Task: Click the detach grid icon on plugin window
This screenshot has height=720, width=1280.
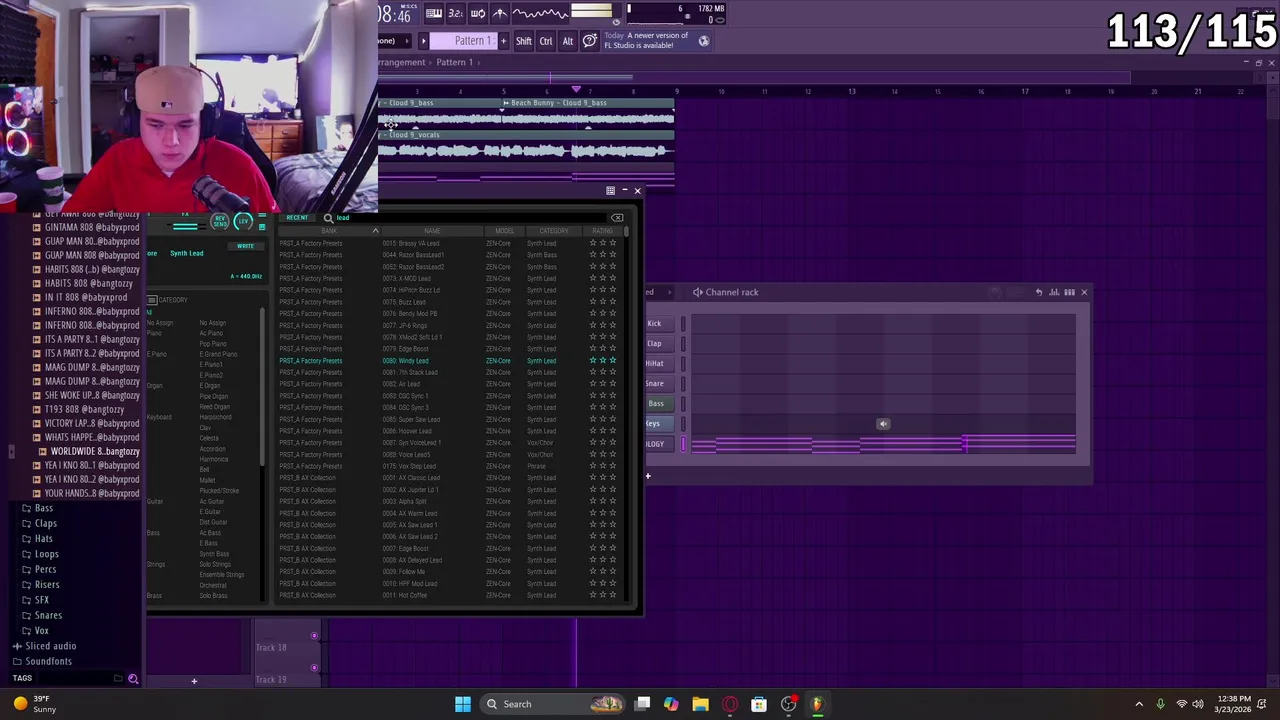Action: click(x=610, y=190)
